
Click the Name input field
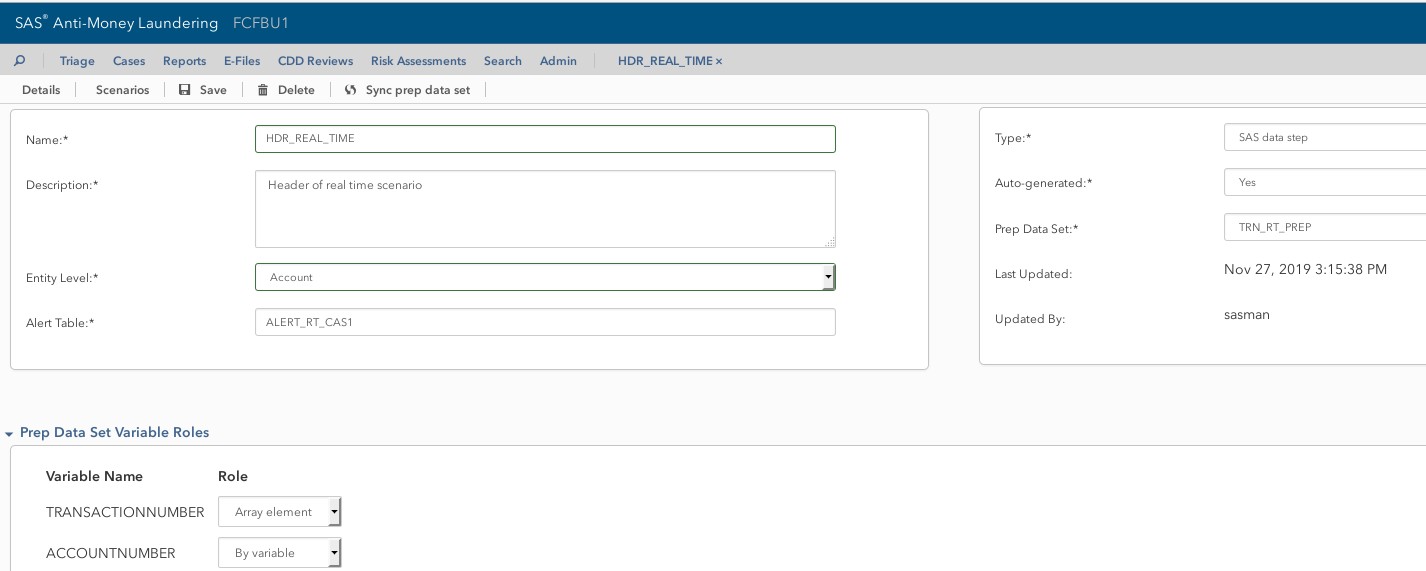[x=545, y=139]
